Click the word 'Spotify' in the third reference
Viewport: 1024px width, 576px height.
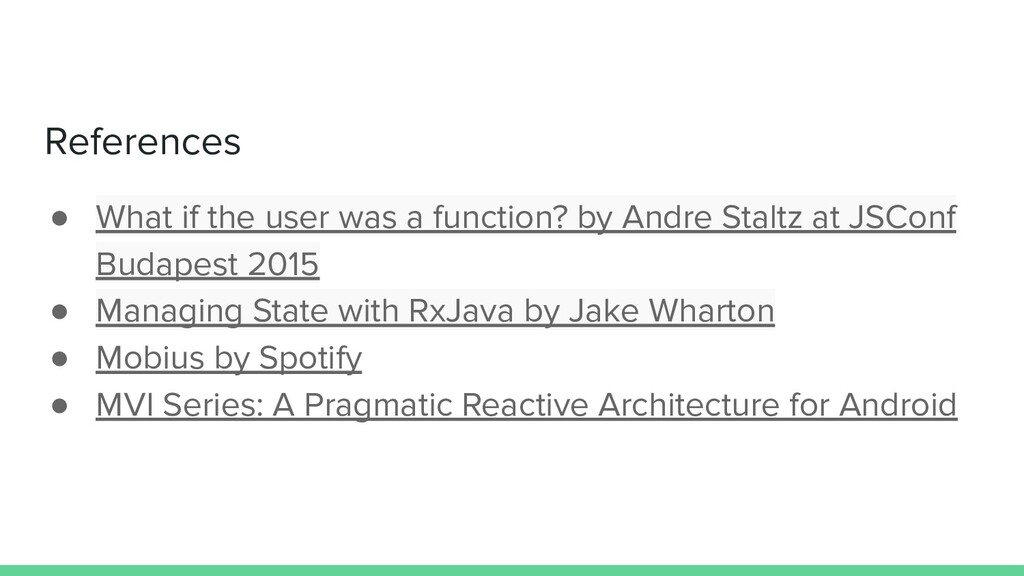(x=310, y=358)
